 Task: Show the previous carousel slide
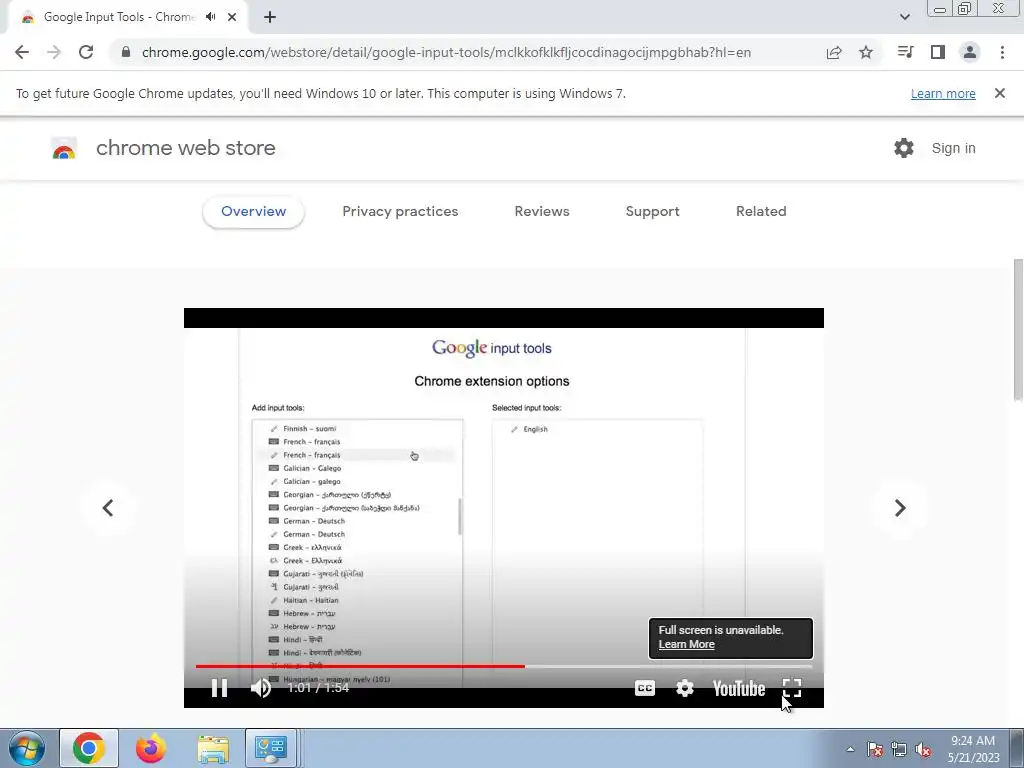point(108,508)
